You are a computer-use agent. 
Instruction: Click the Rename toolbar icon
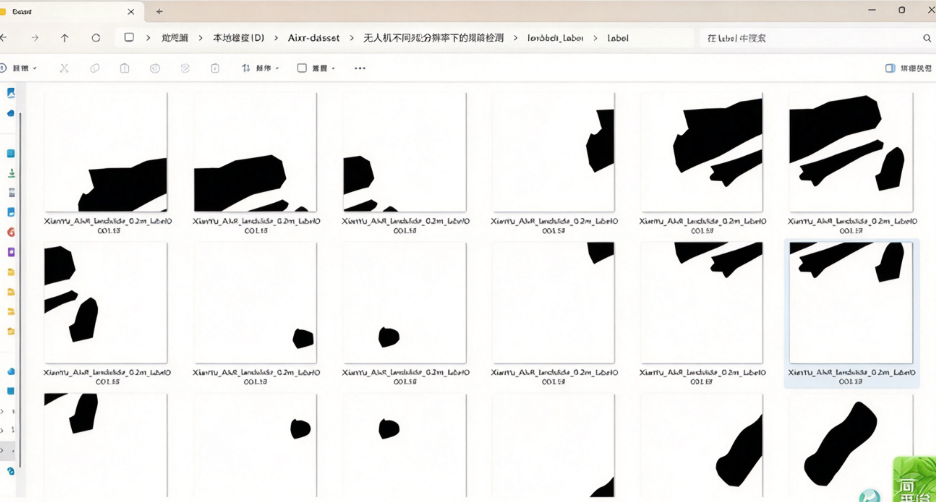point(155,68)
